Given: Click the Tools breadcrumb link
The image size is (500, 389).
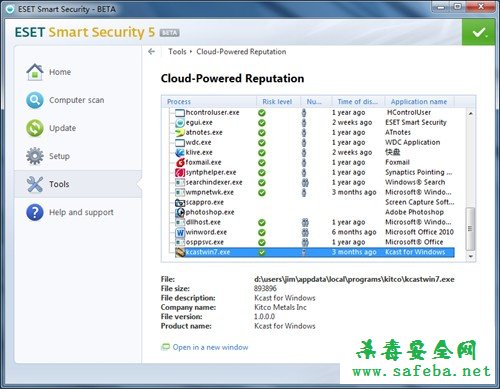Looking at the screenshot, I should [177, 52].
